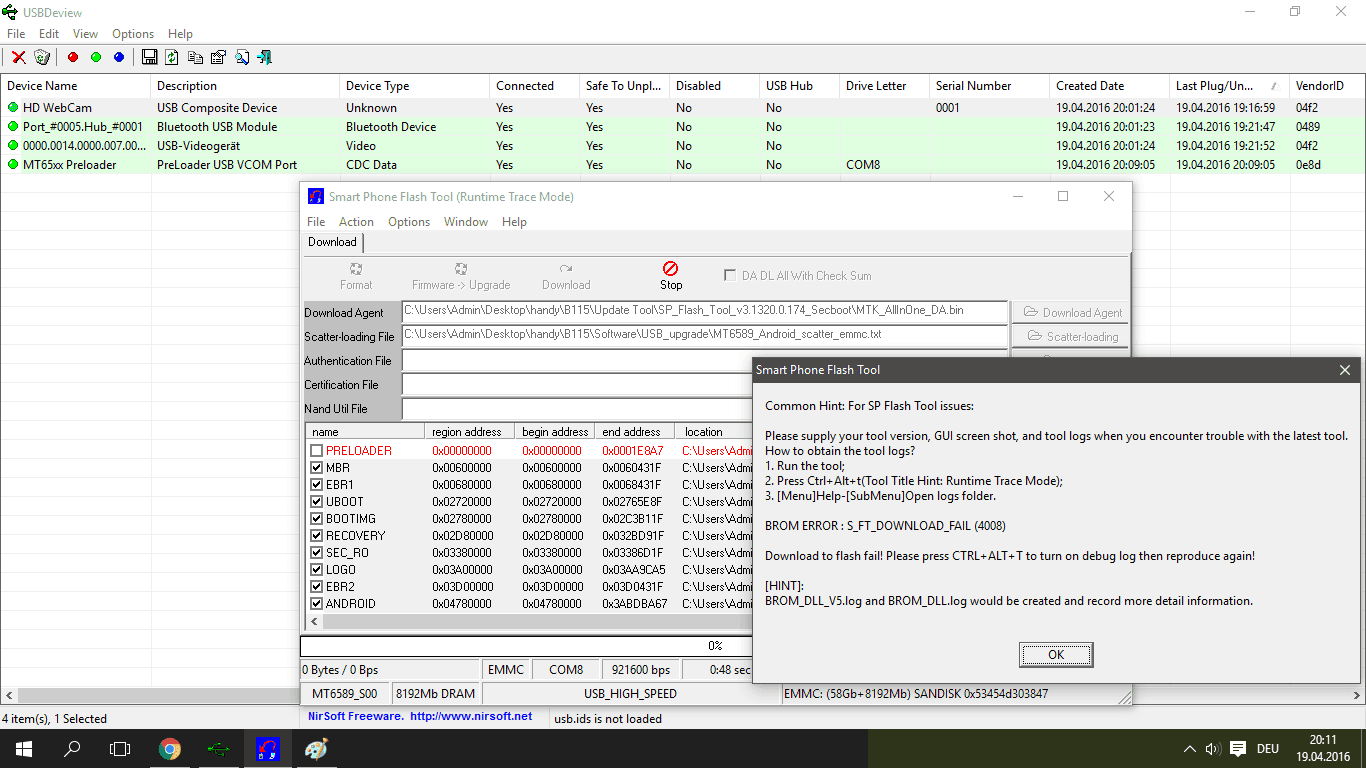This screenshot has width=1366, height=768.
Task: Open Chrome from the taskbar
Action: pos(170,748)
